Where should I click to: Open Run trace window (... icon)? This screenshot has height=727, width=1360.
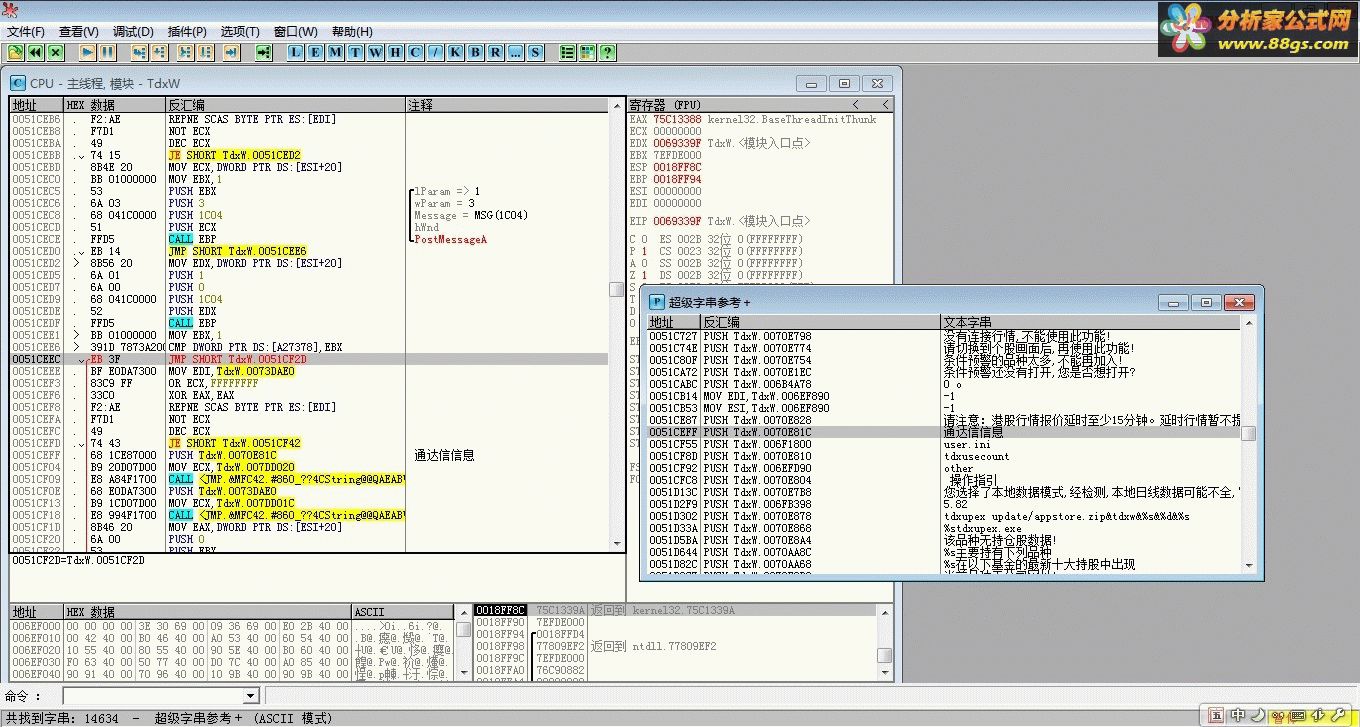tap(516, 52)
